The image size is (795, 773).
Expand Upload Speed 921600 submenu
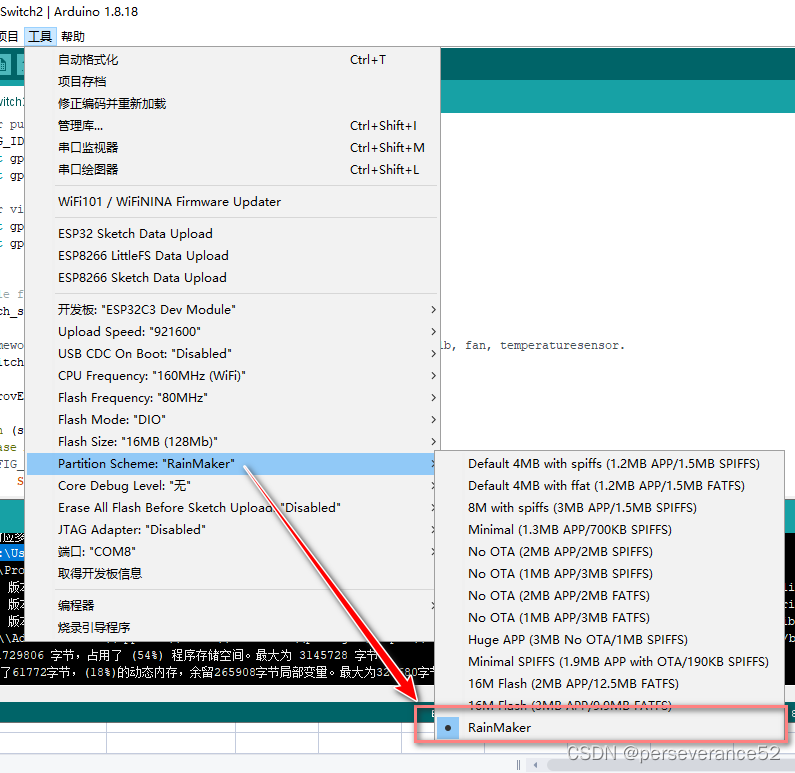[x=232, y=332]
